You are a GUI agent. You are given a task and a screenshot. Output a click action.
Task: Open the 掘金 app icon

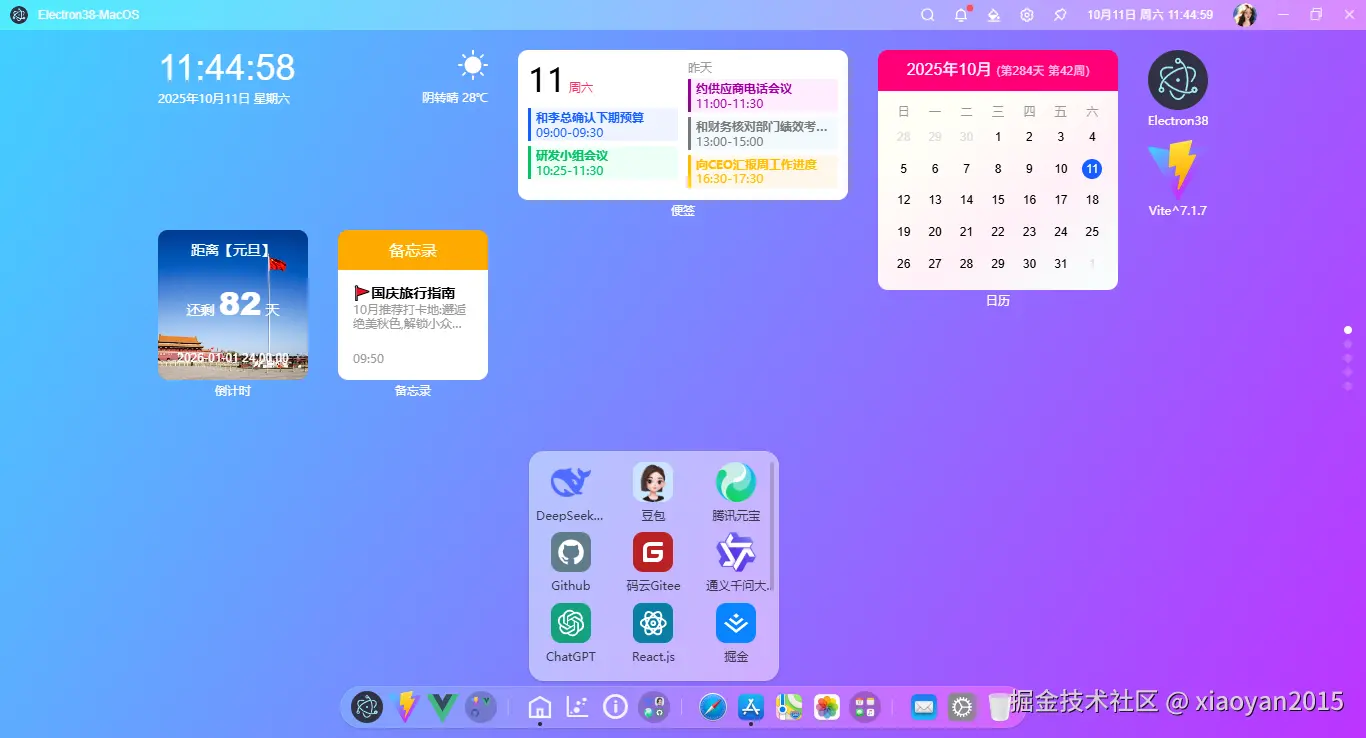click(736, 624)
